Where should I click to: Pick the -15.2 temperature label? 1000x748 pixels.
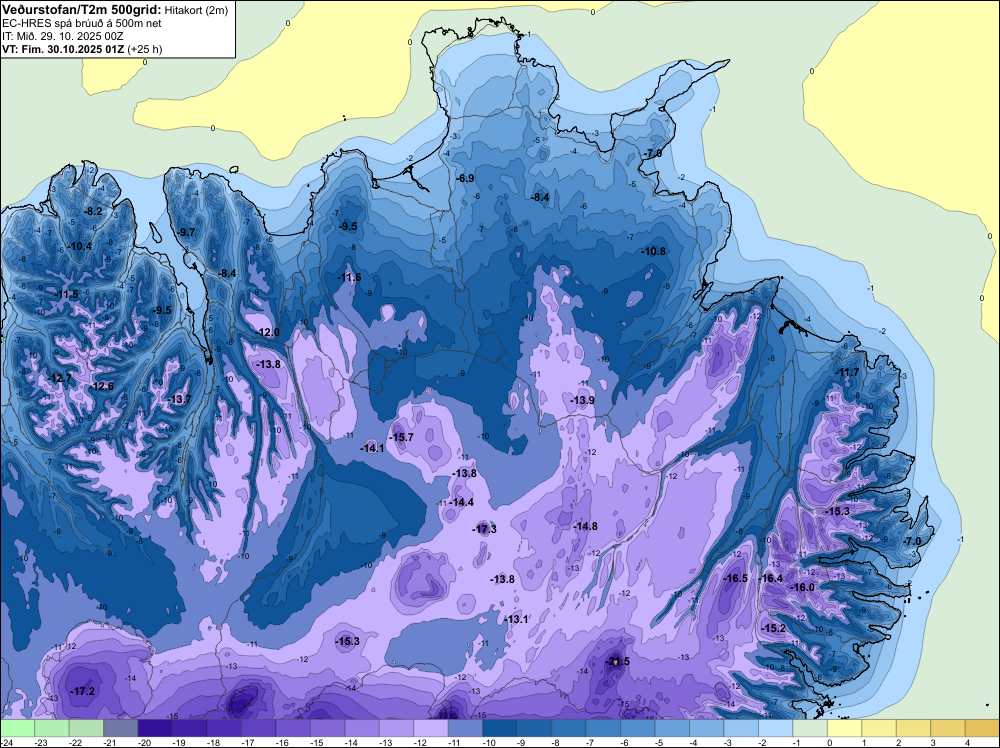774,628
